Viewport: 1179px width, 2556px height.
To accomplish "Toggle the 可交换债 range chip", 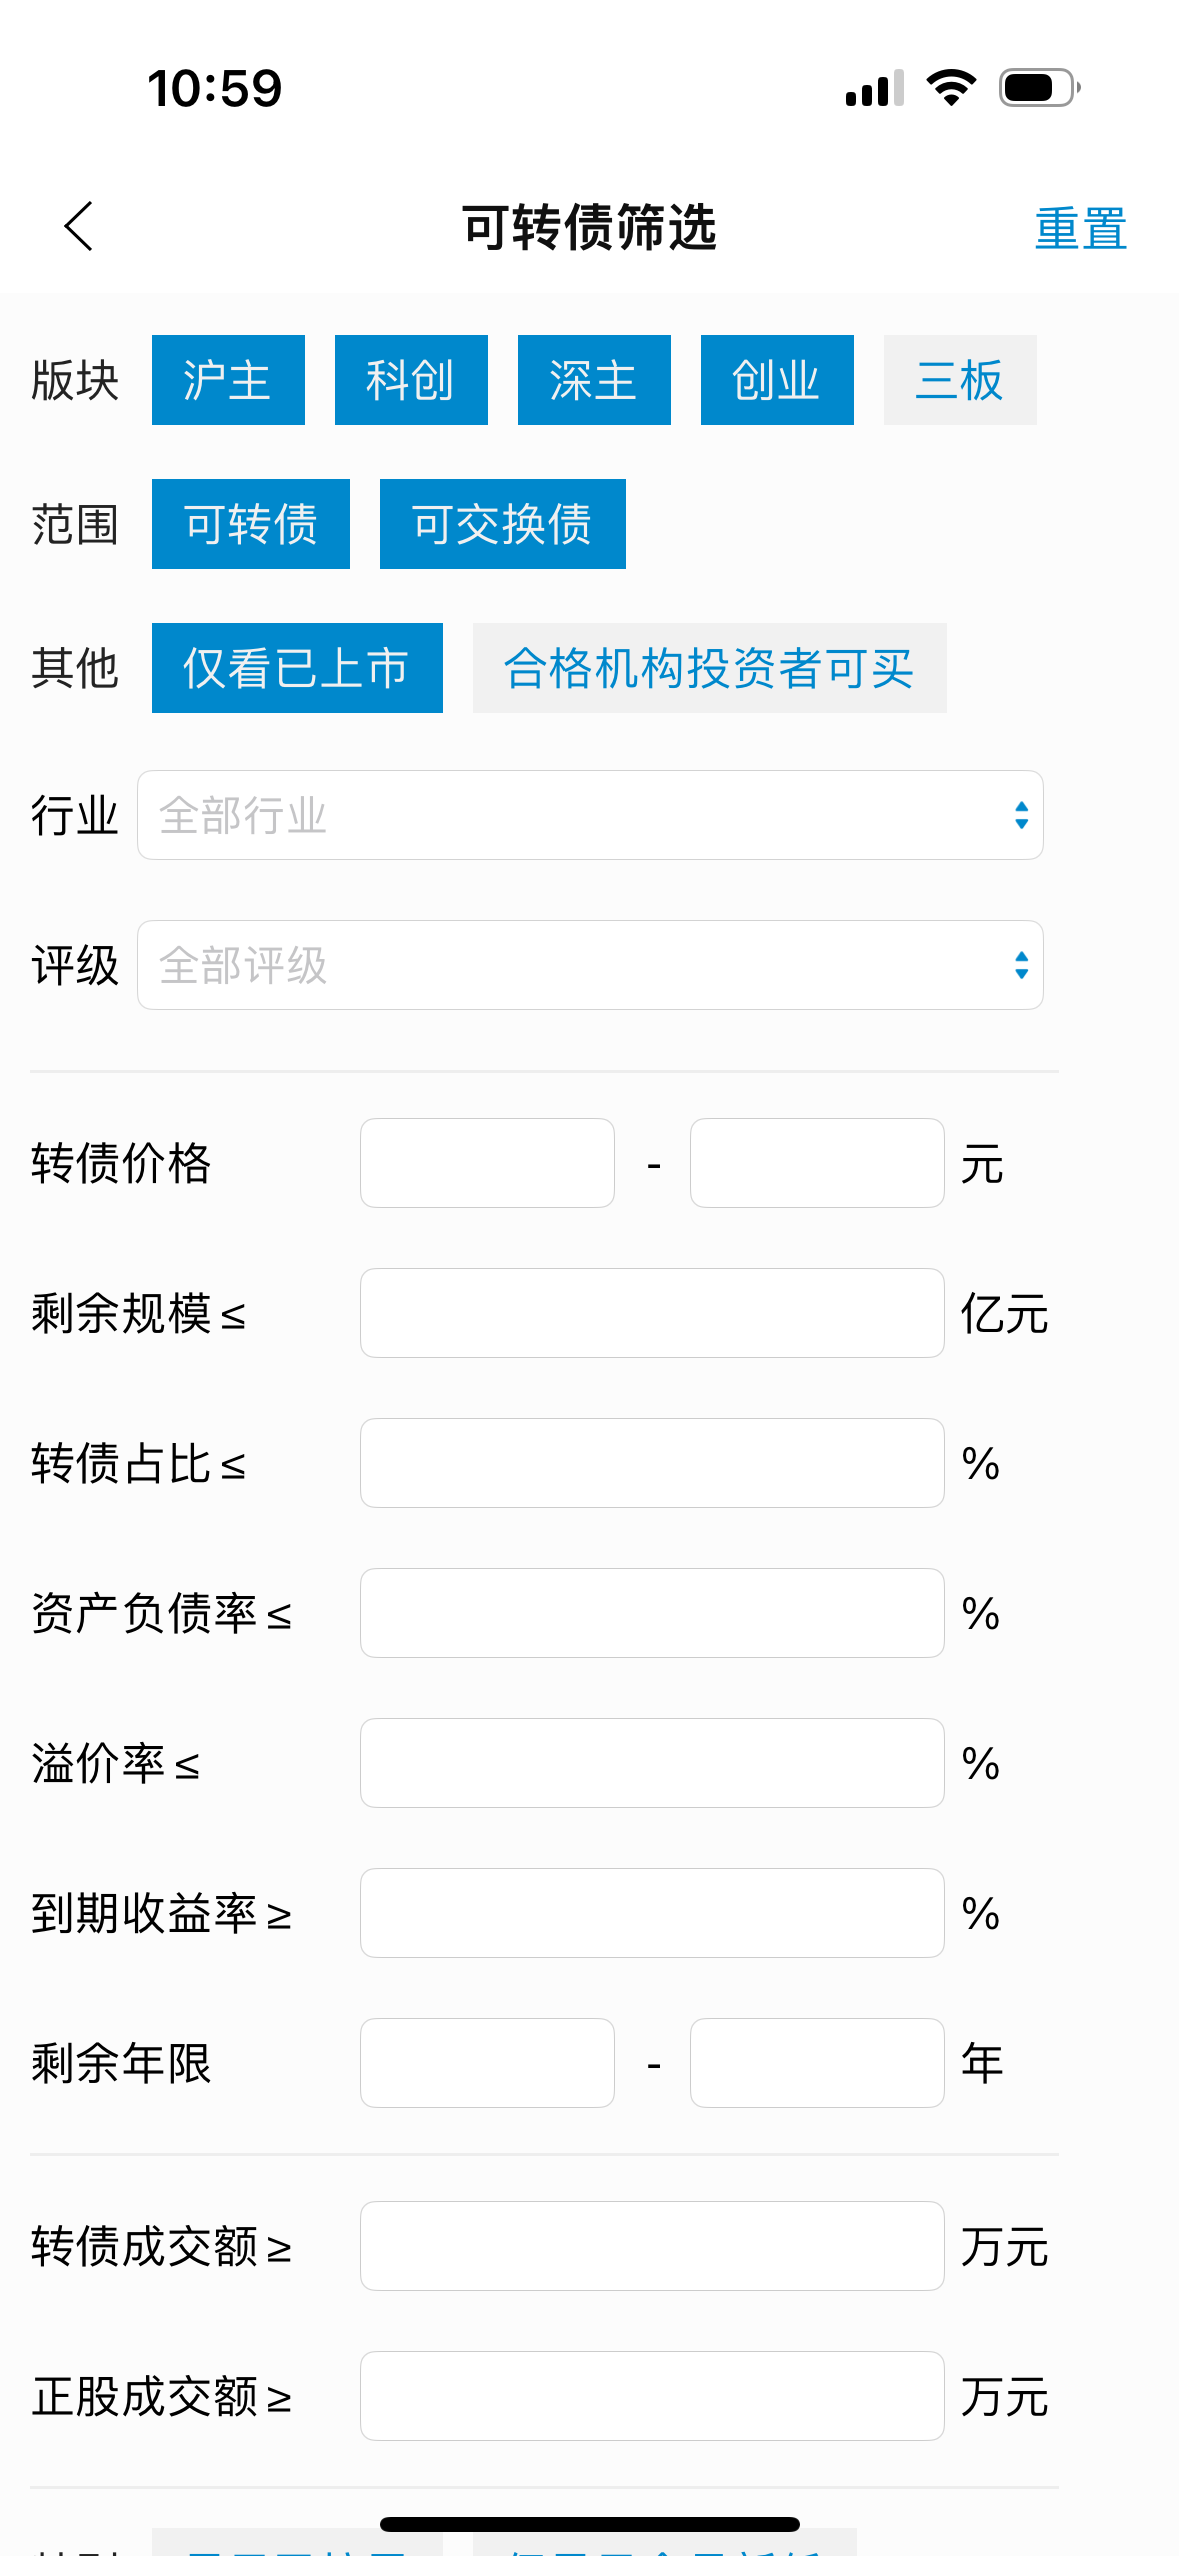I will (503, 524).
